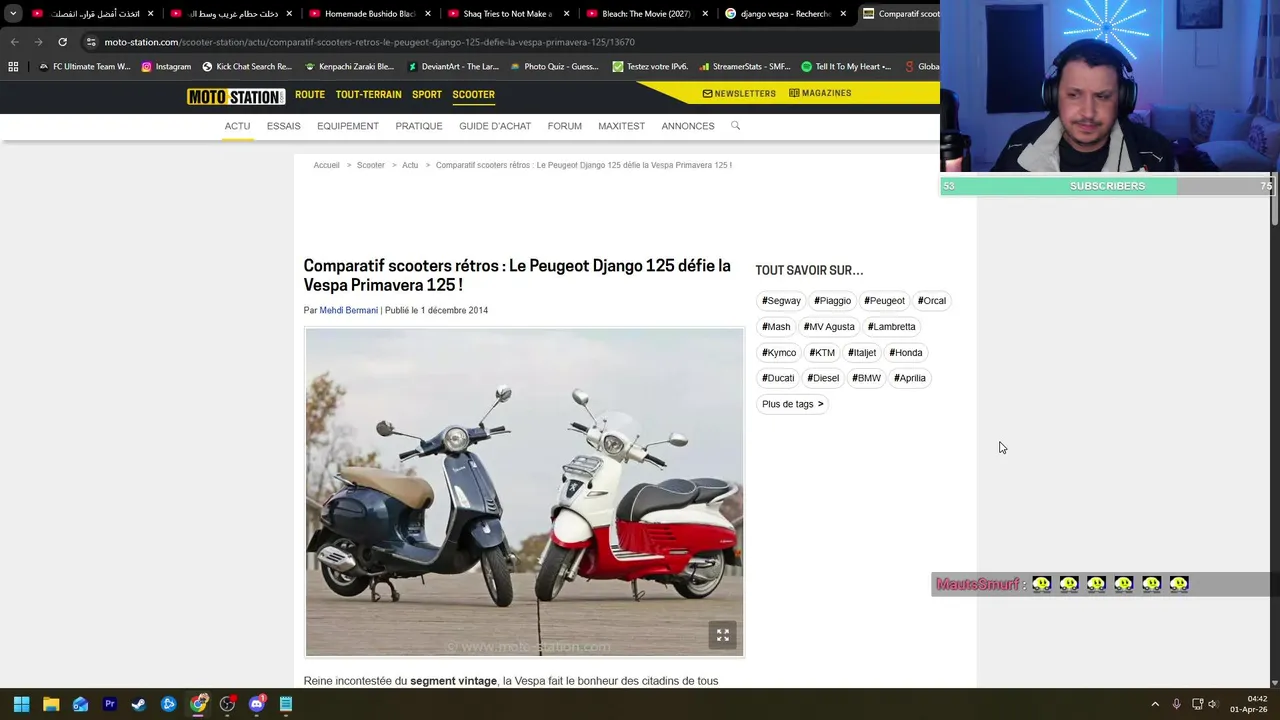Open network status tray icon
This screenshot has height=720, width=1280.
(1196, 704)
